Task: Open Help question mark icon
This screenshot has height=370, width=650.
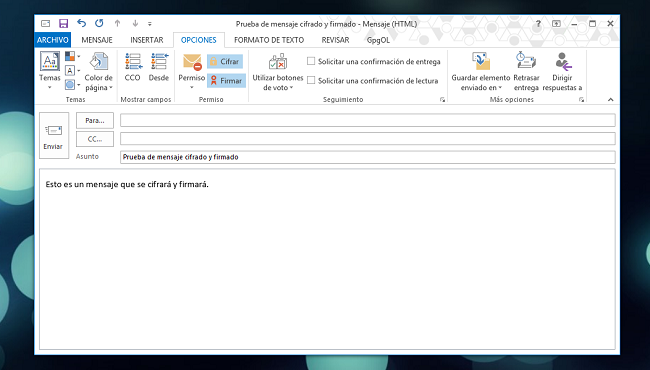Action: (538, 24)
